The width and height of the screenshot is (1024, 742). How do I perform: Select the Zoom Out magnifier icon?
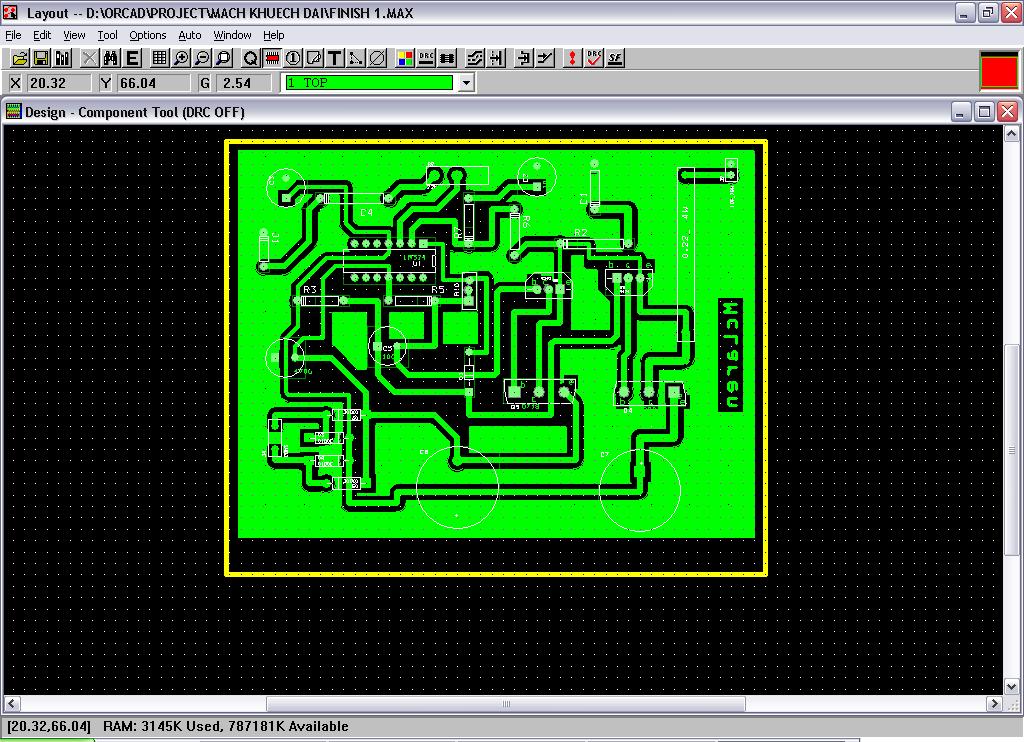coord(202,59)
